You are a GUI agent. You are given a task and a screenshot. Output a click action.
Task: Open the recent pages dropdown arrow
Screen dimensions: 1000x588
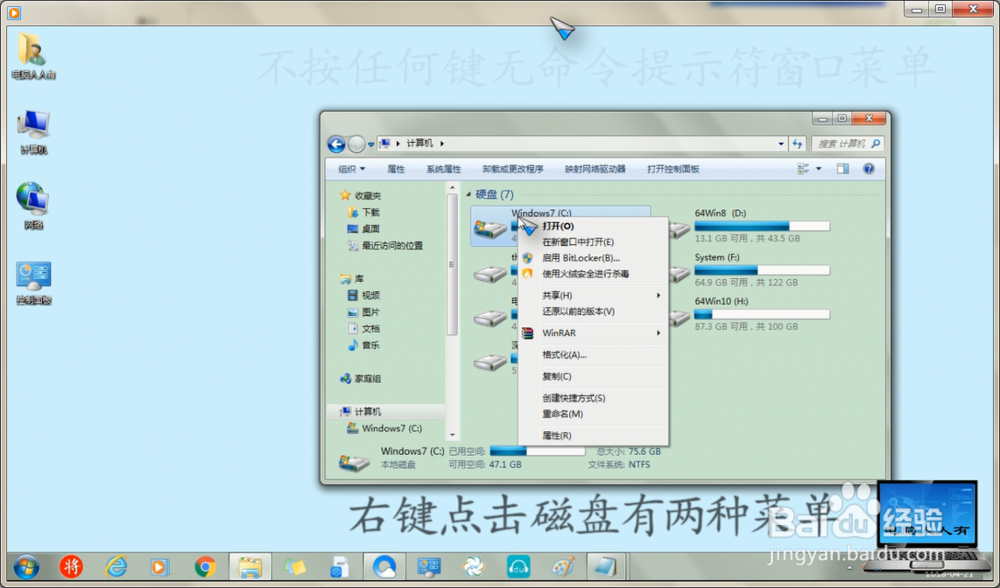(371, 145)
